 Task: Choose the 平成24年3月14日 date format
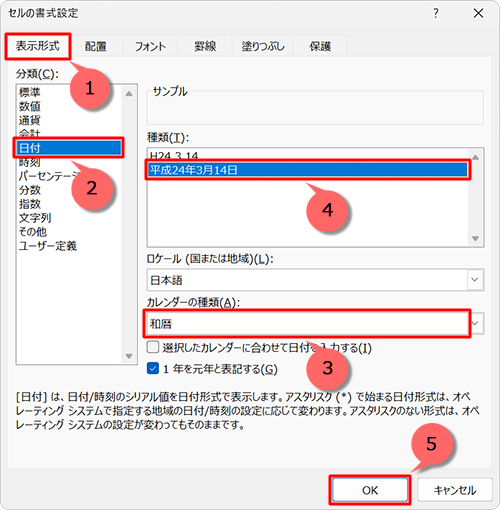point(308,170)
